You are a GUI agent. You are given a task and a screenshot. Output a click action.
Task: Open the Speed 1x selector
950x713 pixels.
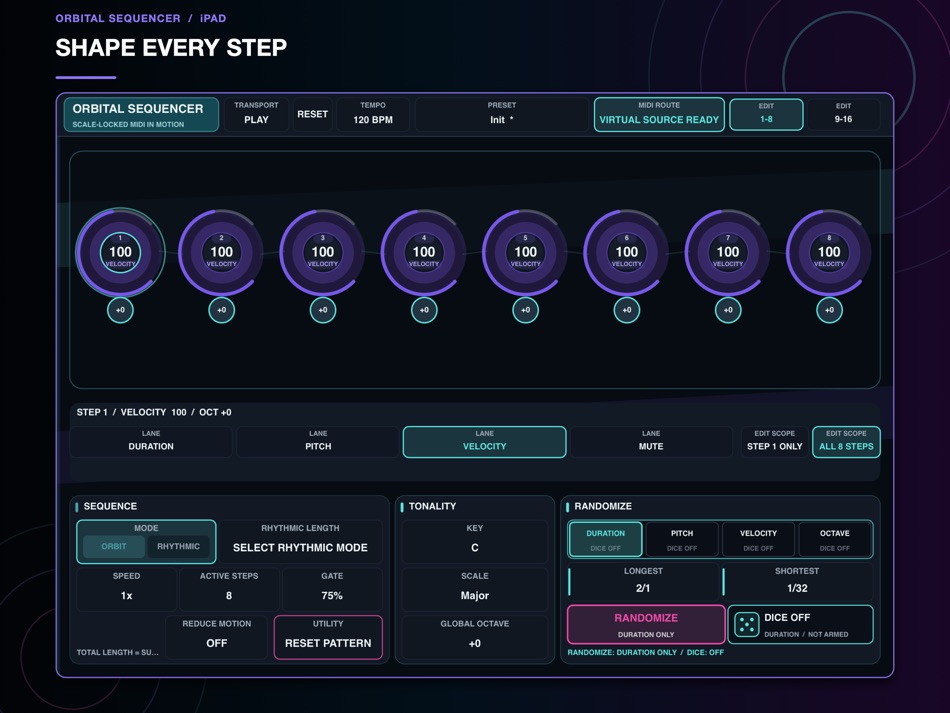tap(127, 588)
